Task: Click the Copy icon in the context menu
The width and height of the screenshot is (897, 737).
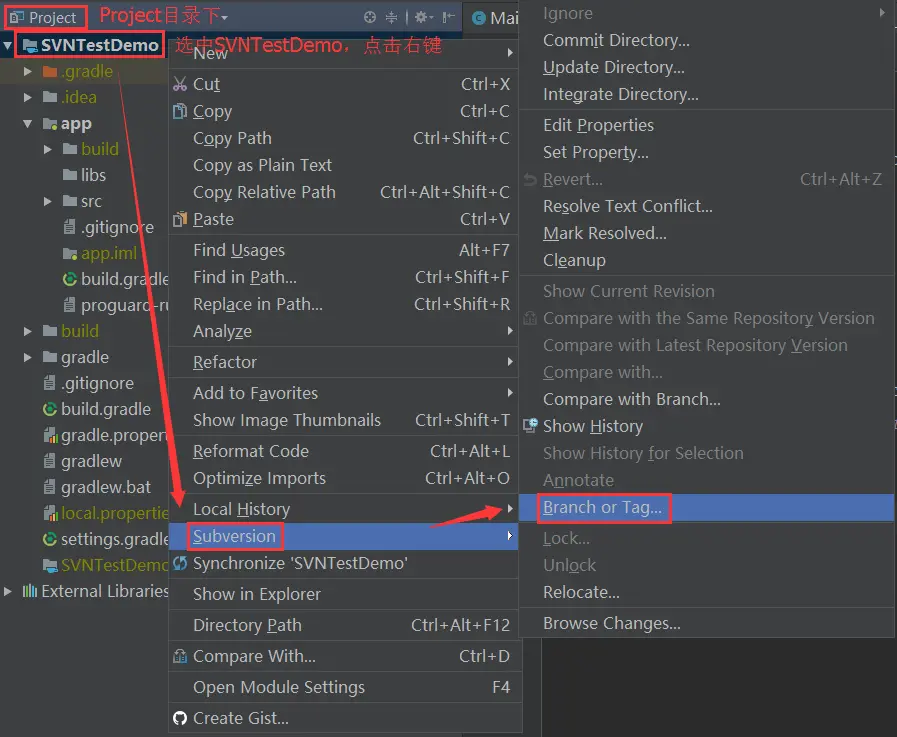Action: [180, 111]
